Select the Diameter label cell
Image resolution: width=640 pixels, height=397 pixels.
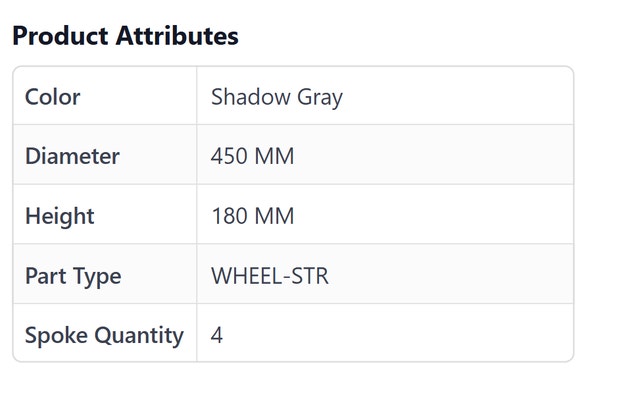click(105, 155)
